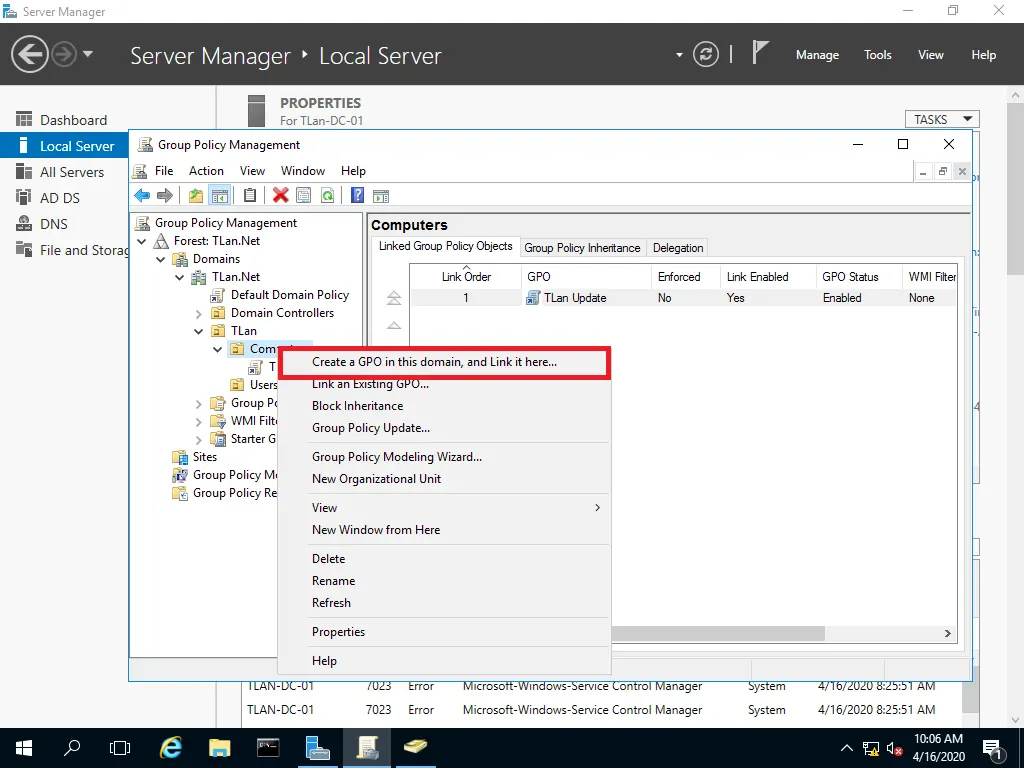Screen dimensions: 1024x768
Task: Collapse the Computers OU node
Action: [x=217, y=349]
